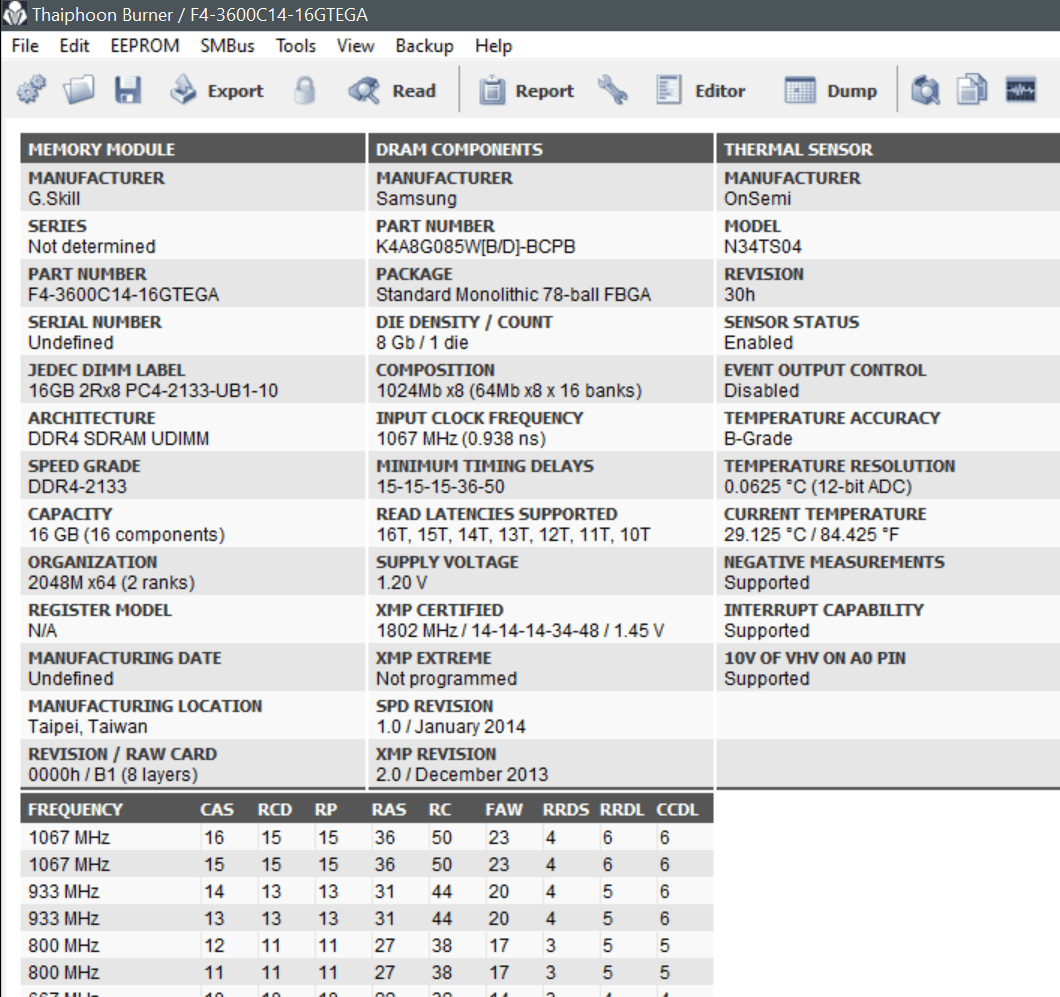Click the CAS column header
The image size is (1060, 997).
tap(217, 809)
